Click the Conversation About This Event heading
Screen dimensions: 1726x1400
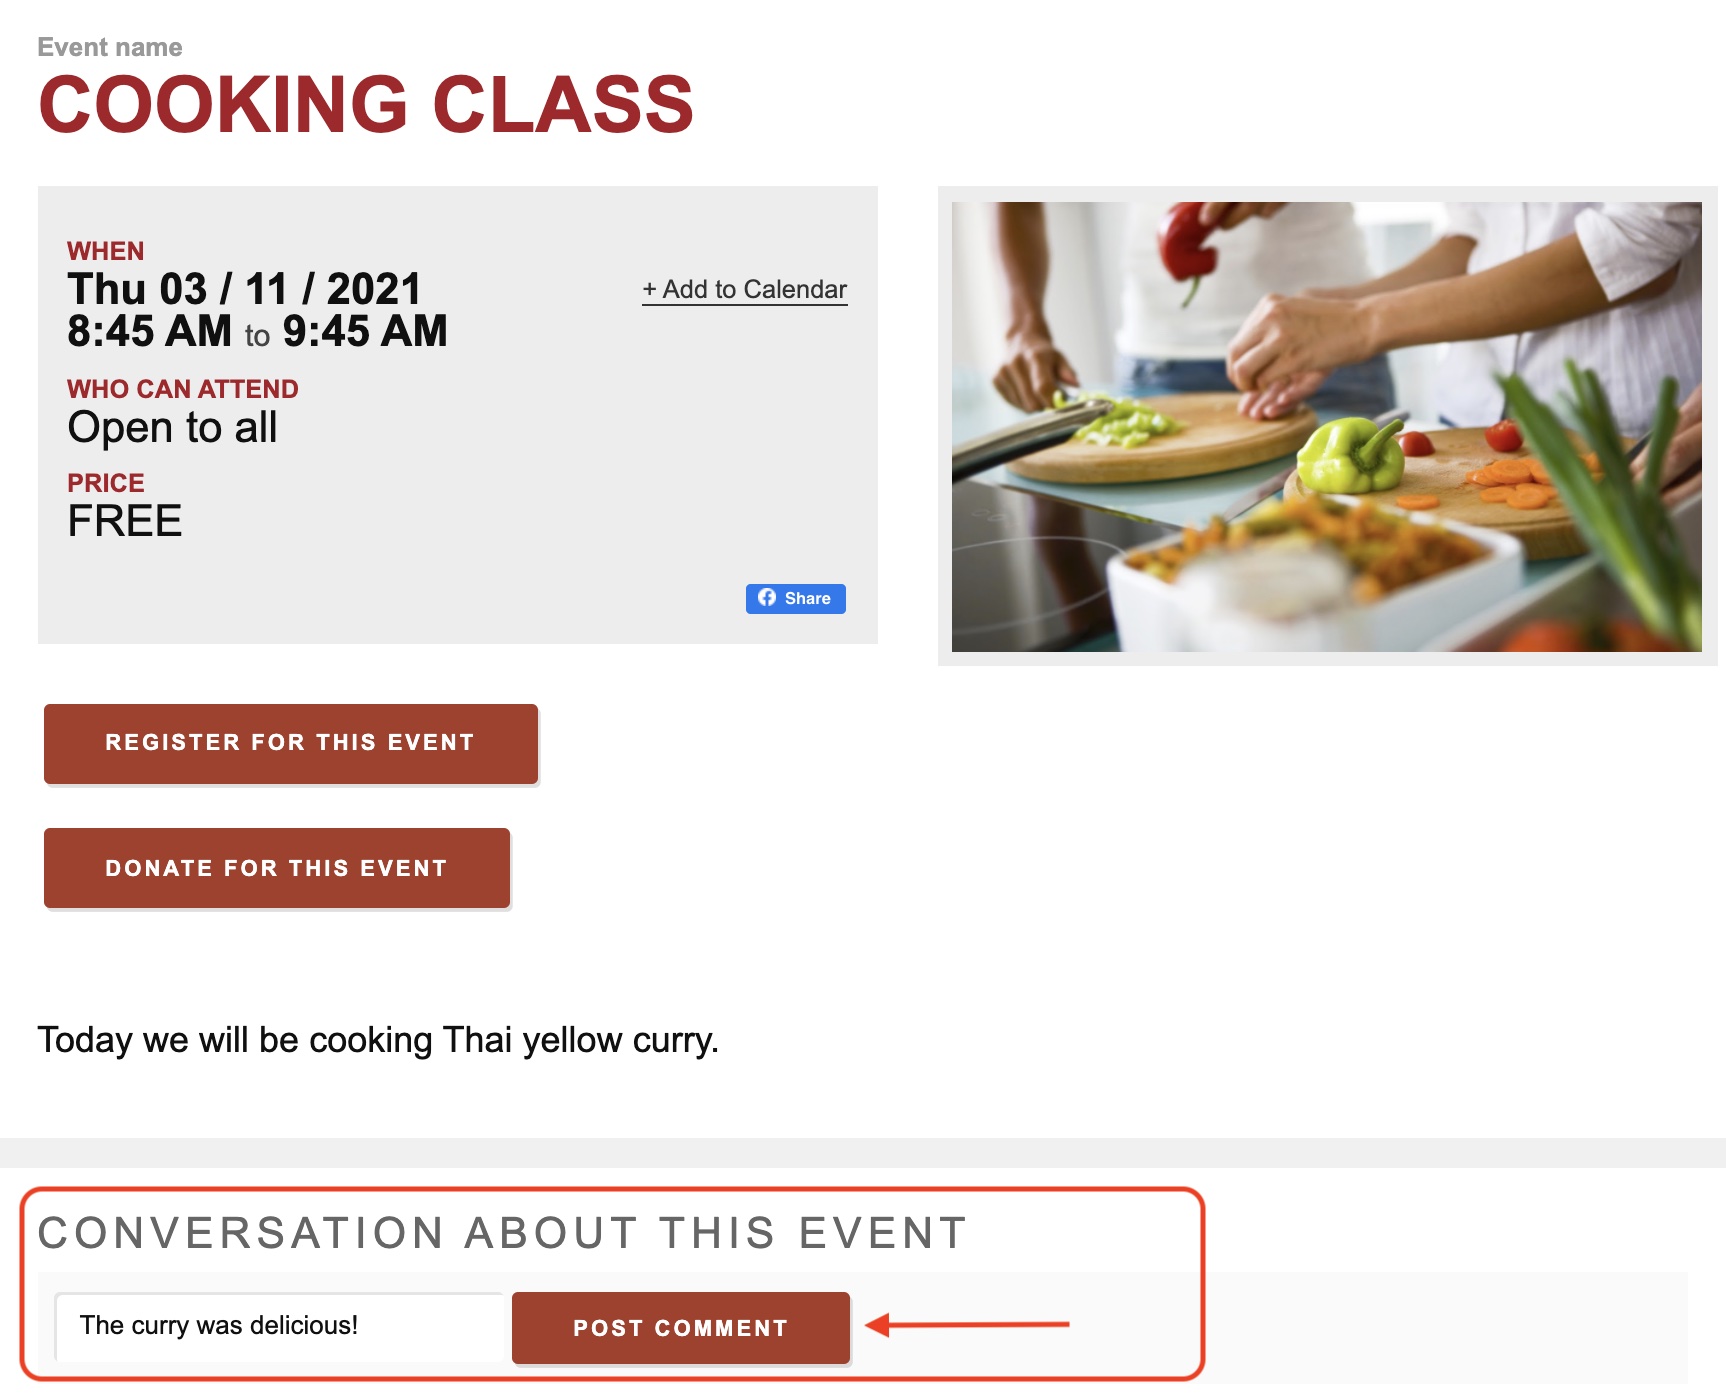point(502,1233)
